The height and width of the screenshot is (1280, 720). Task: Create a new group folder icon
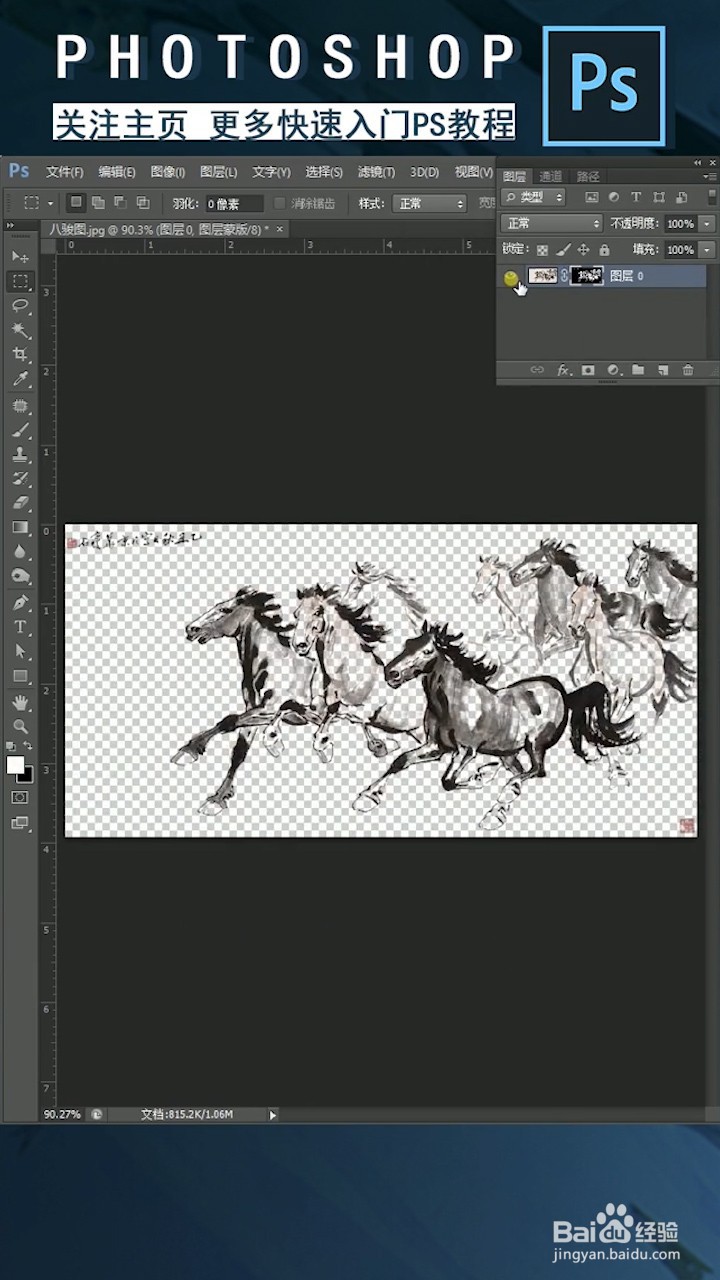[x=638, y=370]
